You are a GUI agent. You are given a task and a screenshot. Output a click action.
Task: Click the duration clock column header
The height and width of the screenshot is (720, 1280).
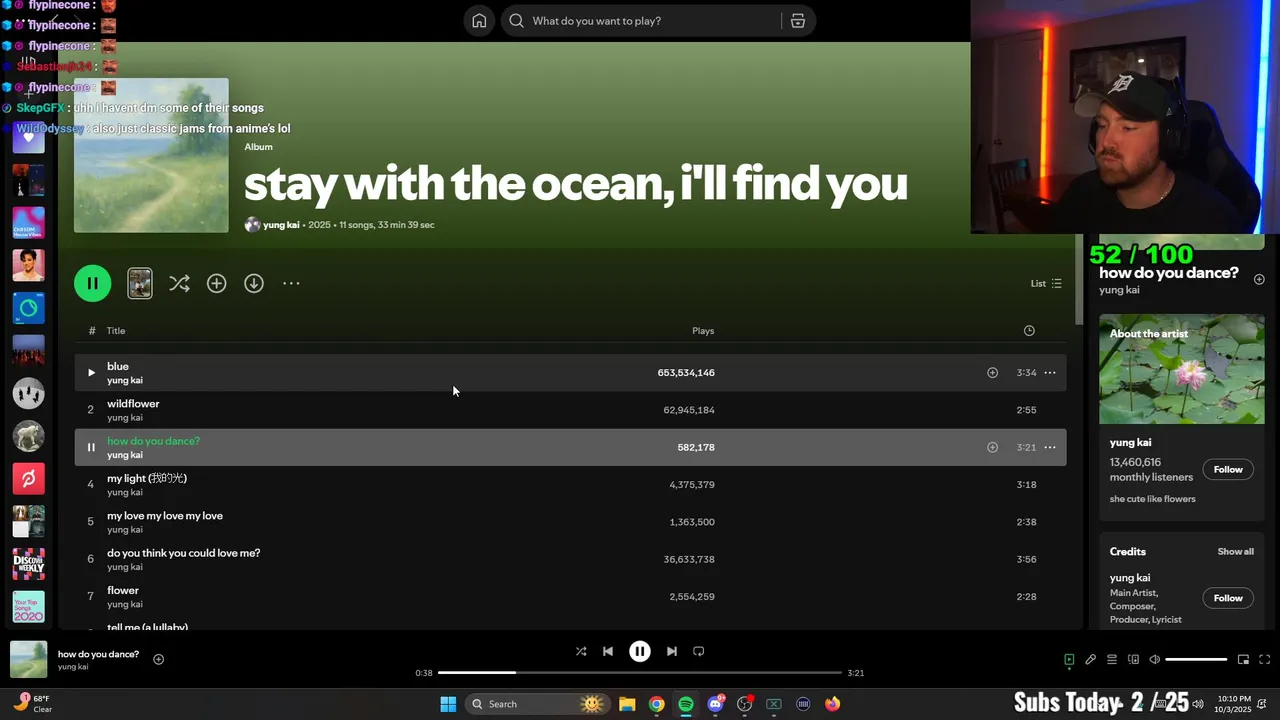click(x=1029, y=331)
